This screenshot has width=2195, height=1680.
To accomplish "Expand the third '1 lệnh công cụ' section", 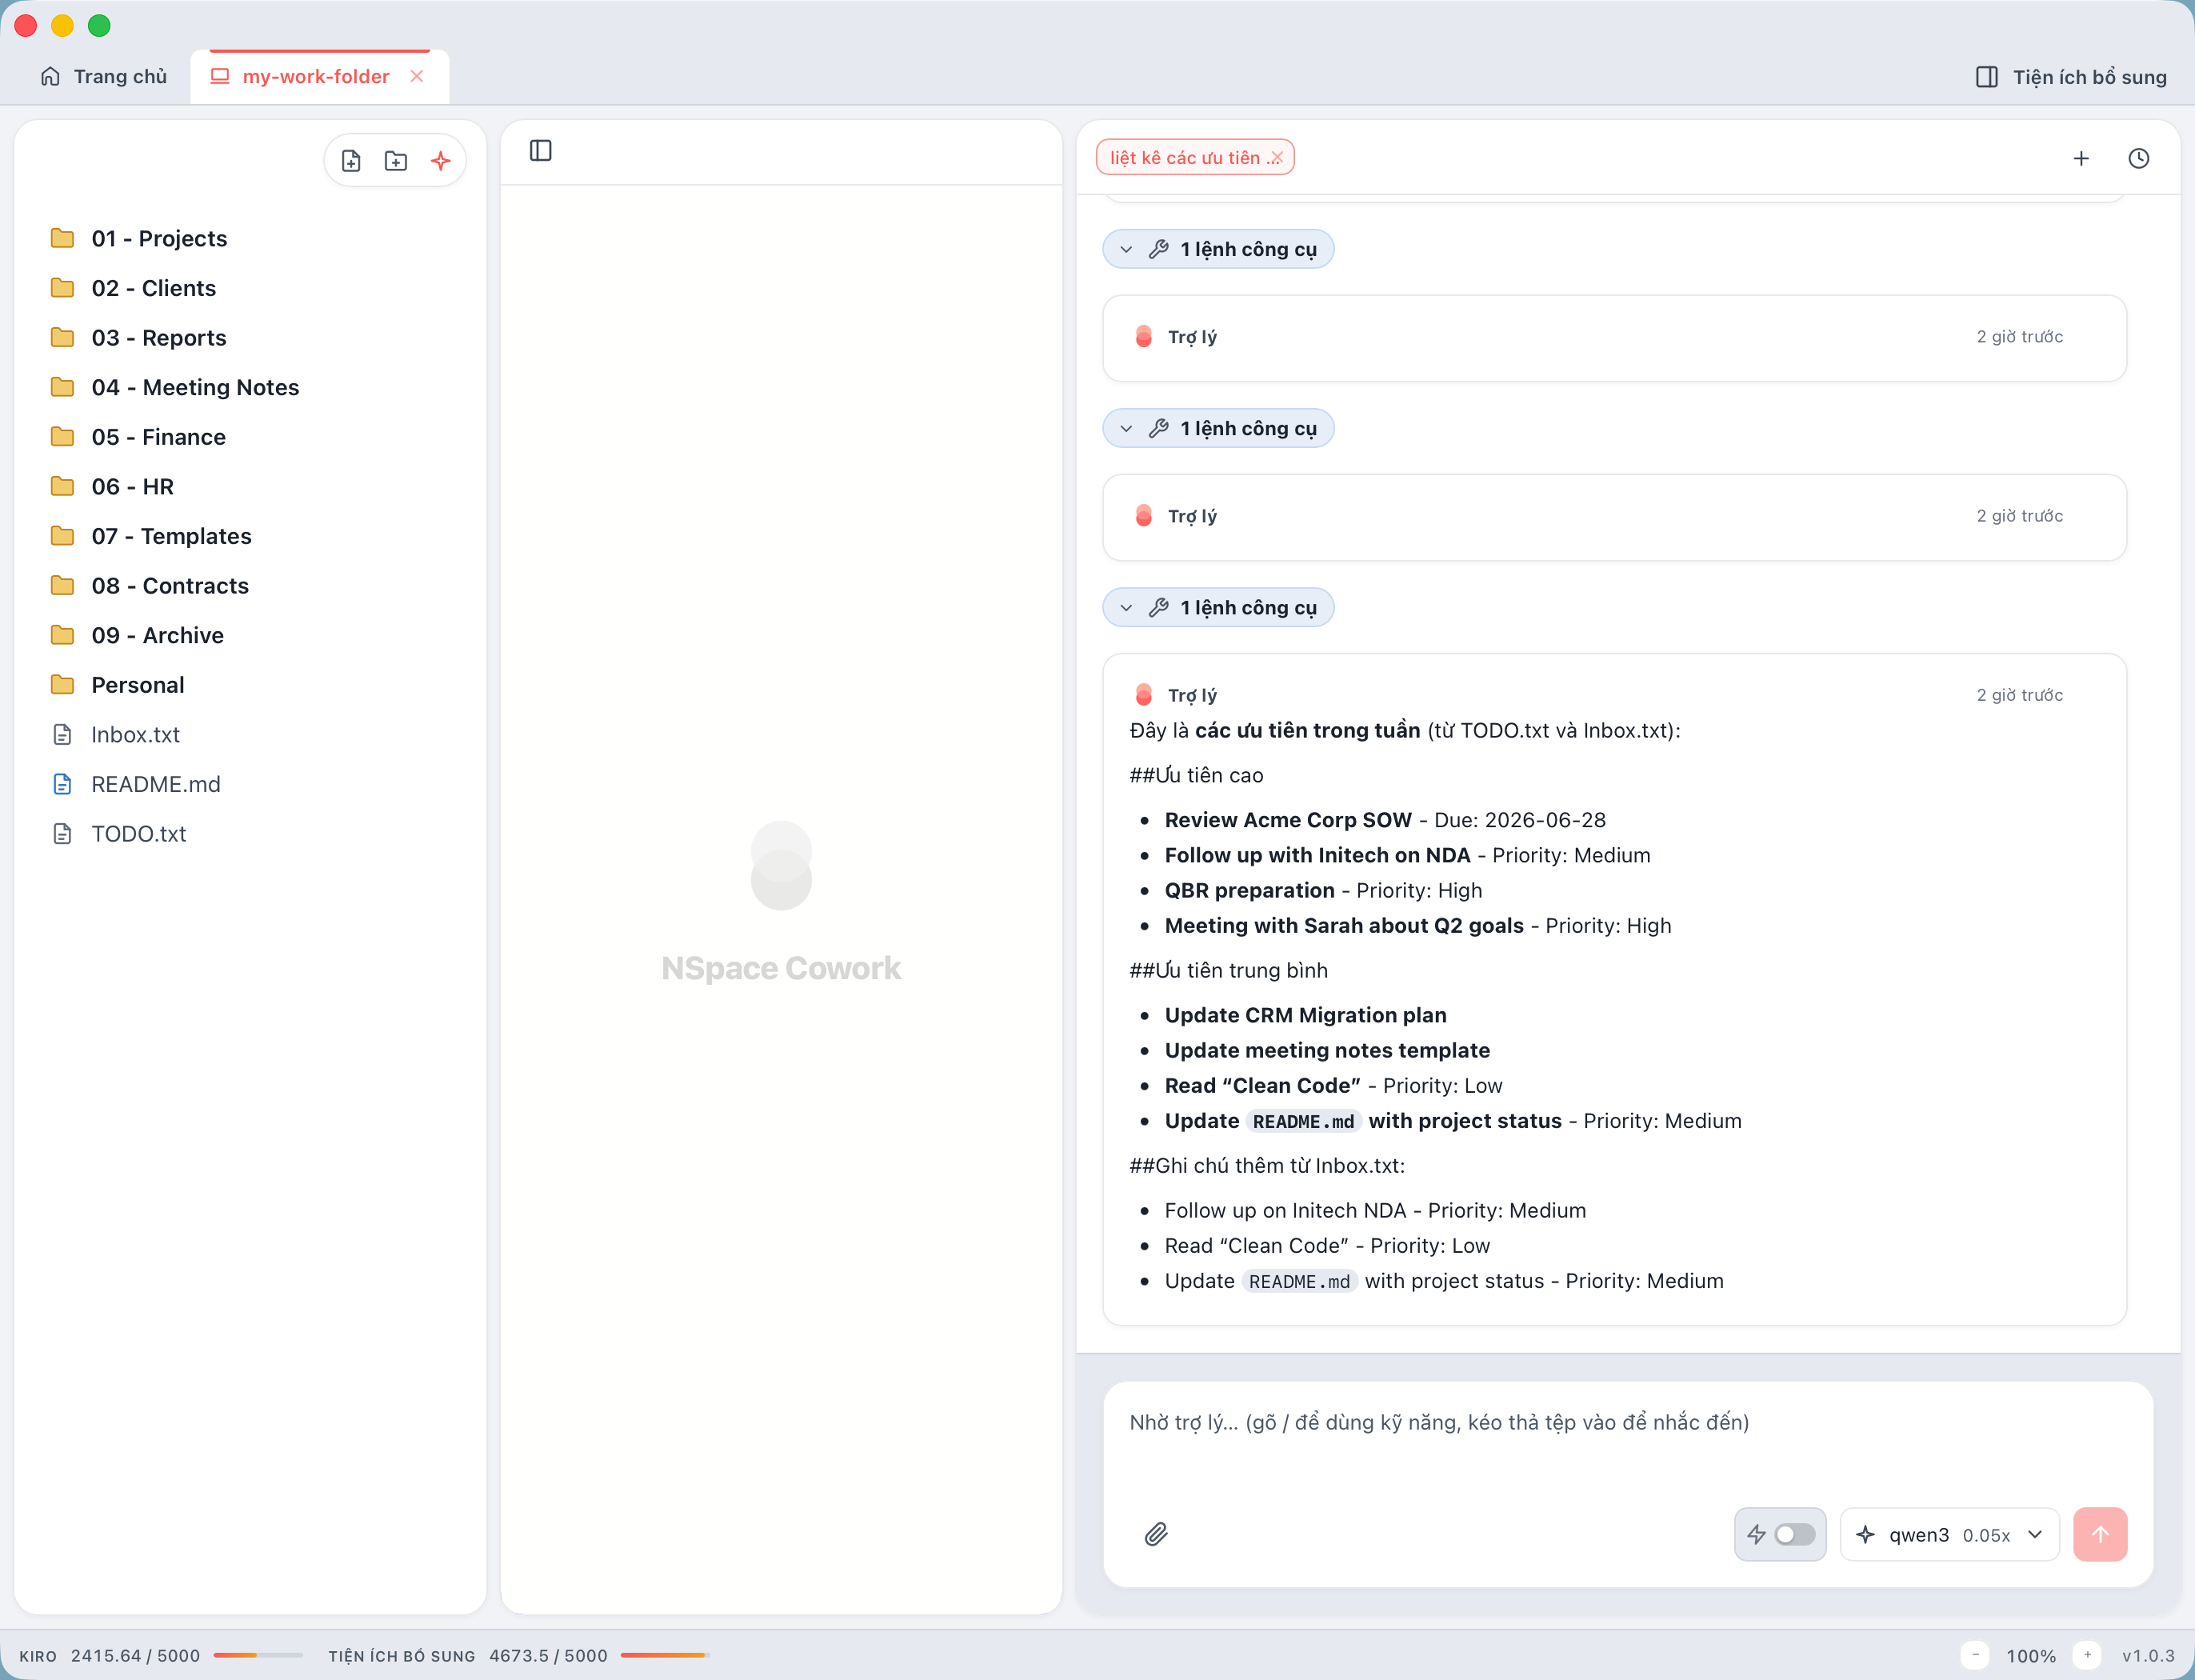I will pyautogui.click(x=1218, y=607).
